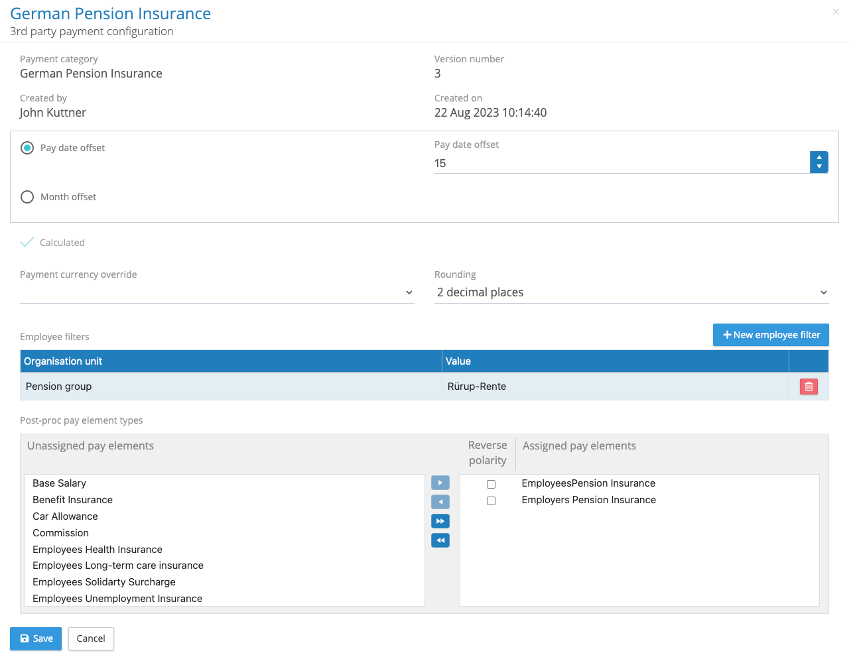Increase Pay date offset using up stepper

(x=819, y=157)
